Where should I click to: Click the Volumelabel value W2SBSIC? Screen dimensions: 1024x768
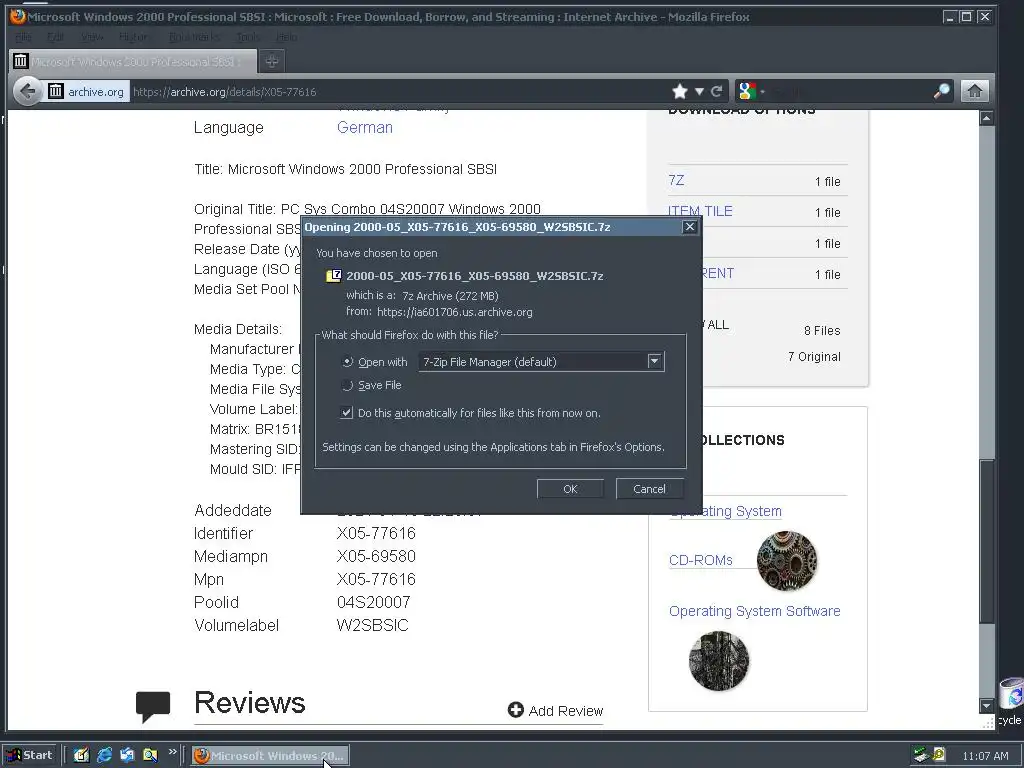(x=372, y=625)
